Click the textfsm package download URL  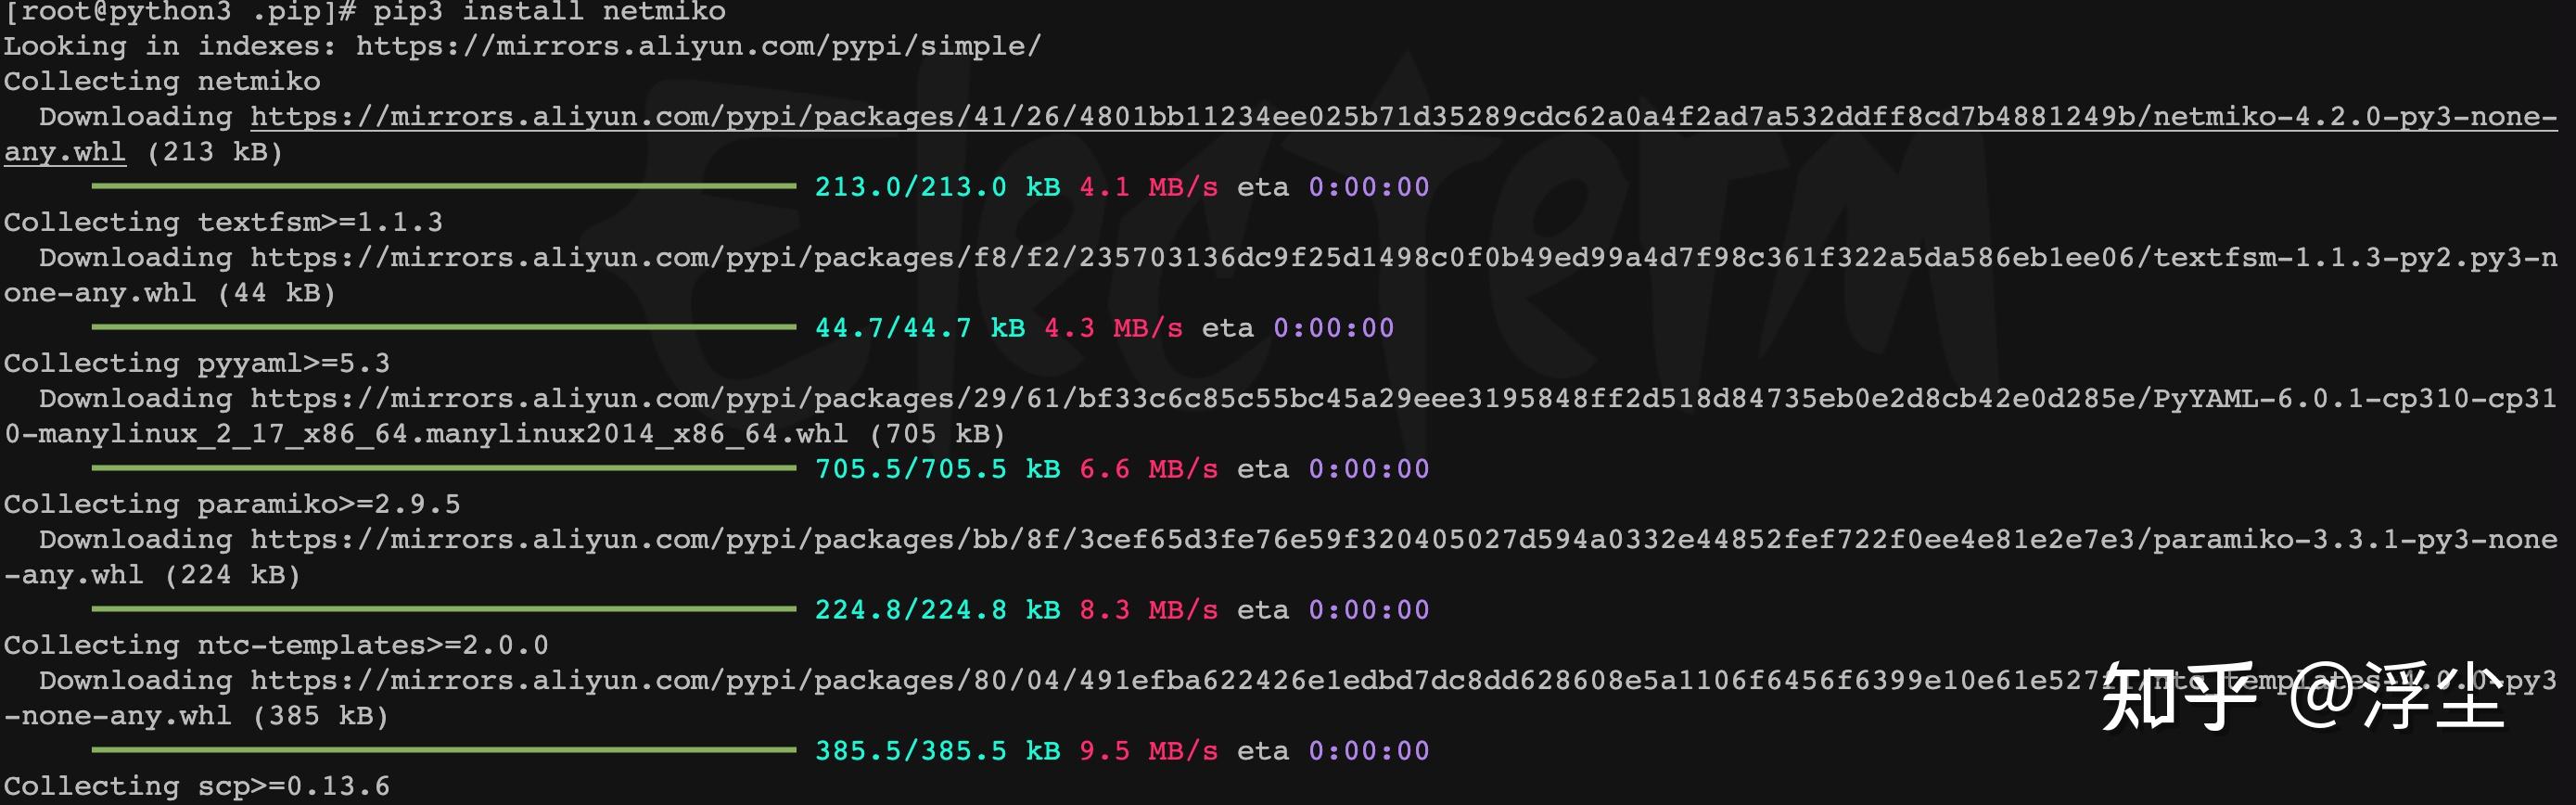[1400, 258]
